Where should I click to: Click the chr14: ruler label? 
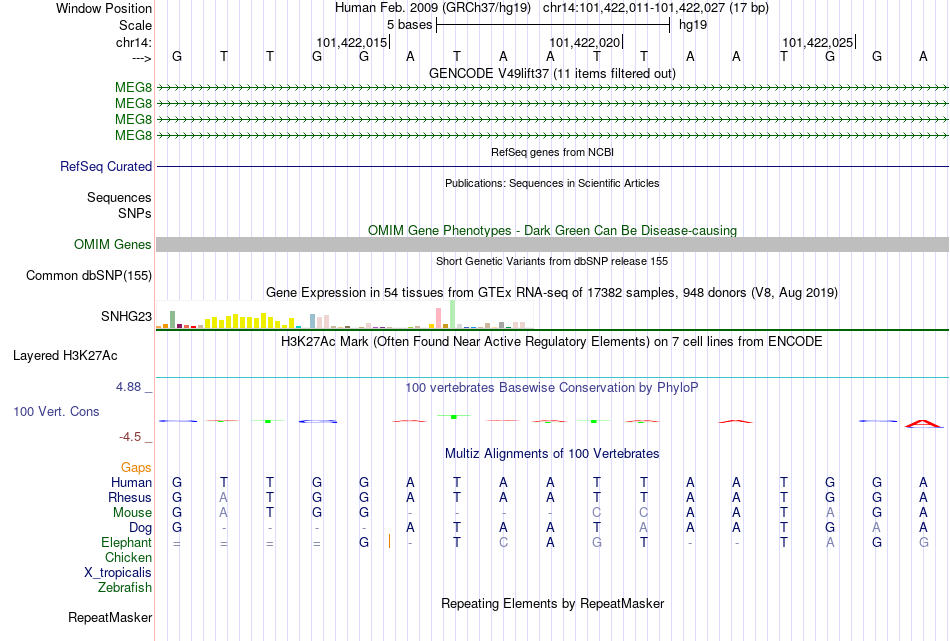tap(134, 42)
